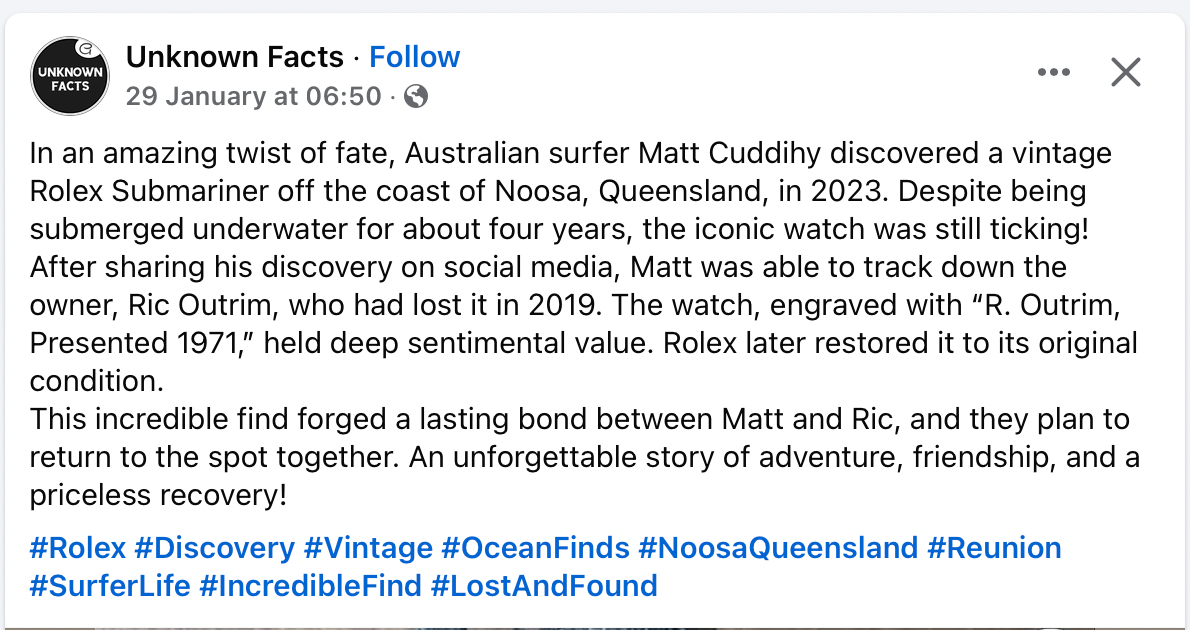This screenshot has width=1190, height=630.
Task: Click the #OceanFinds hashtag
Action: (x=535, y=548)
